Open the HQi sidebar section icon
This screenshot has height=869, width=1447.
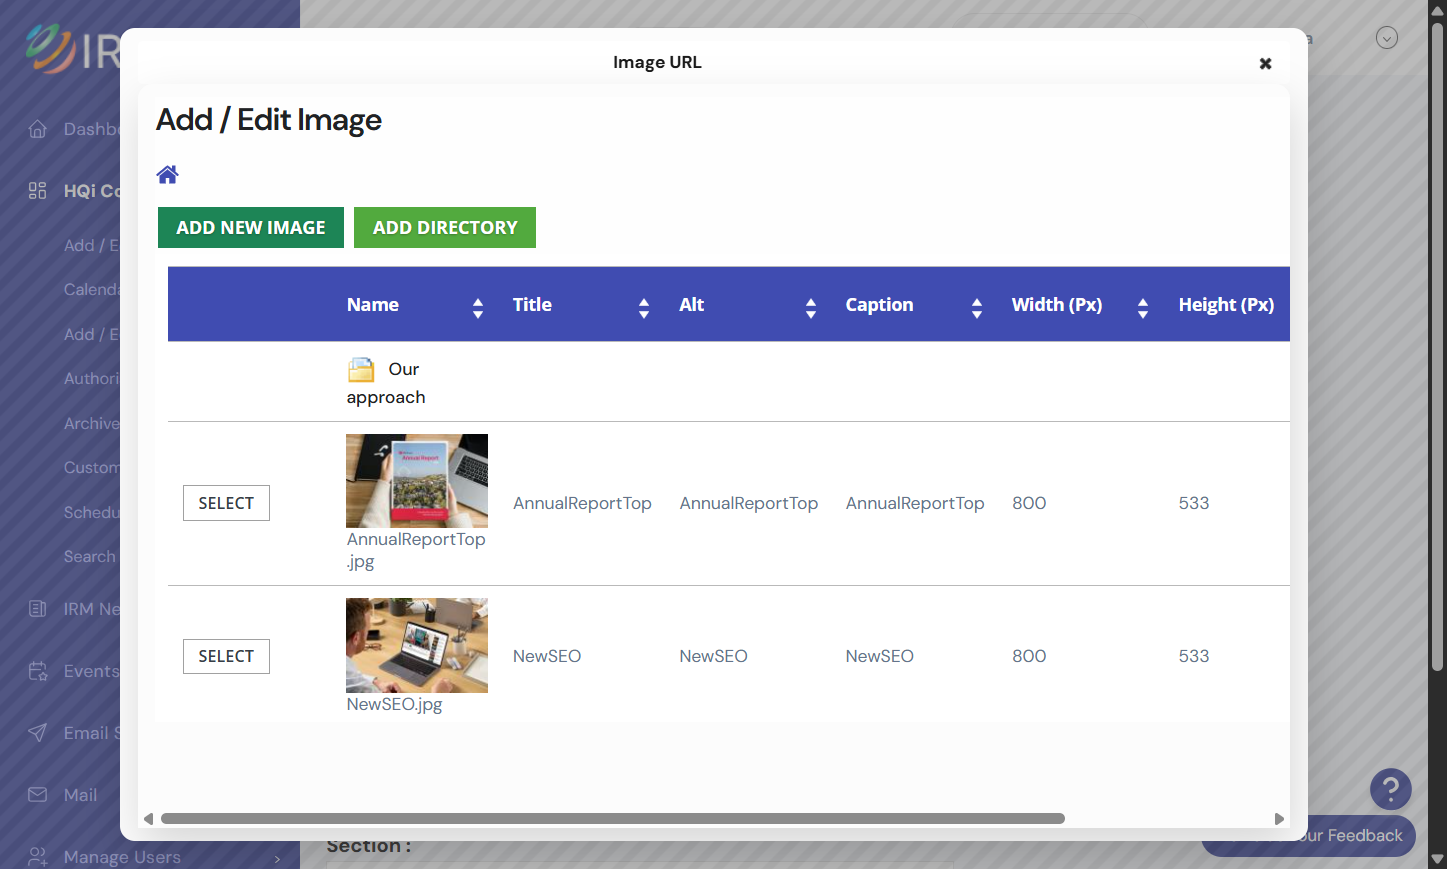point(38,191)
